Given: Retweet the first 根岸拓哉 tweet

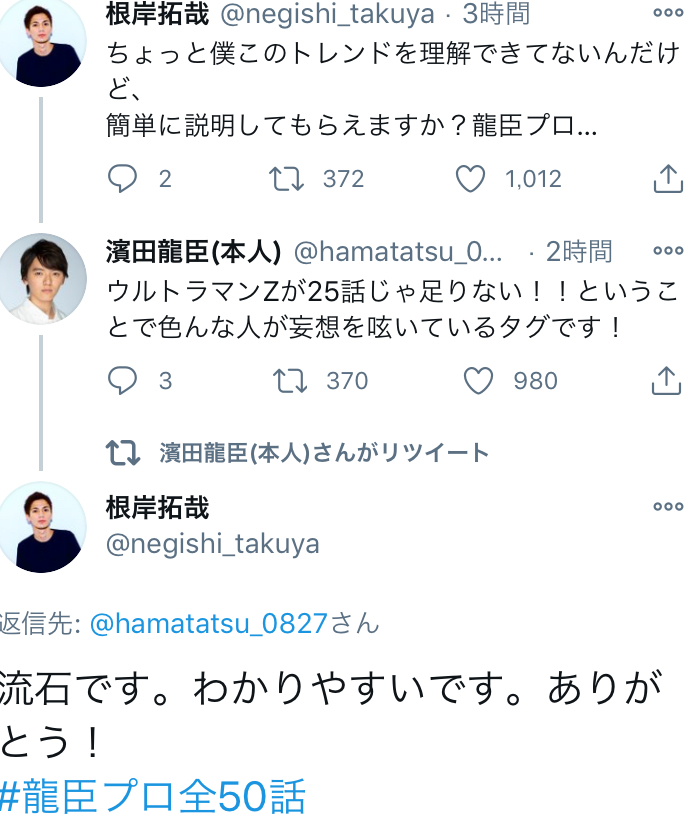Looking at the screenshot, I should pyautogui.click(x=288, y=179).
